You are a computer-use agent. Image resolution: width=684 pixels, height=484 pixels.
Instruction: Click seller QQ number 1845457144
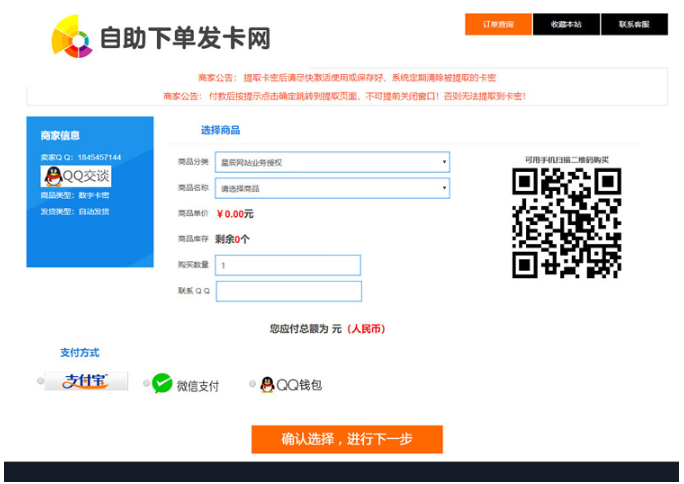click(x=99, y=157)
